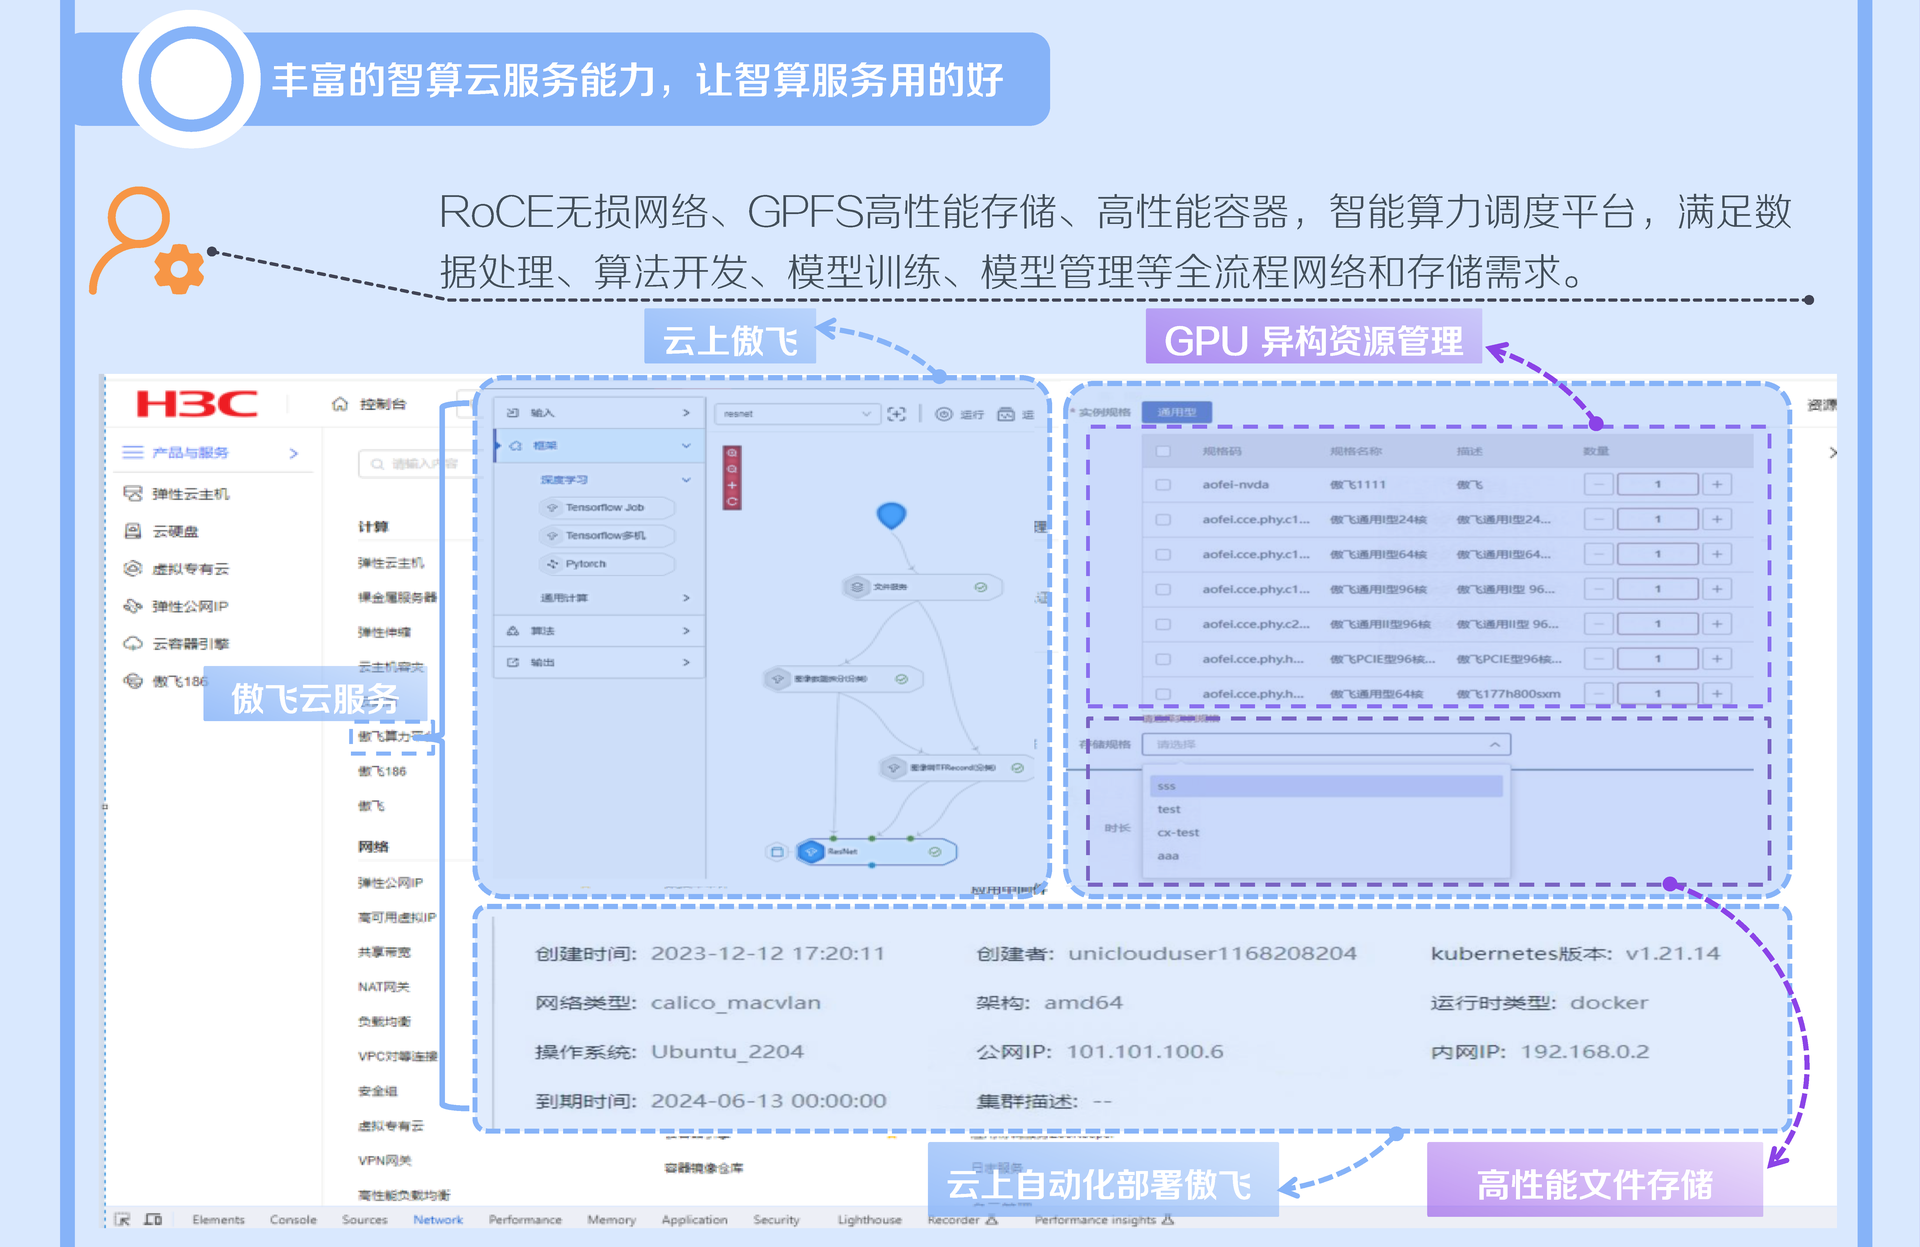
Task: Toggle the select-all checkbox in table header
Action: [x=1163, y=451]
